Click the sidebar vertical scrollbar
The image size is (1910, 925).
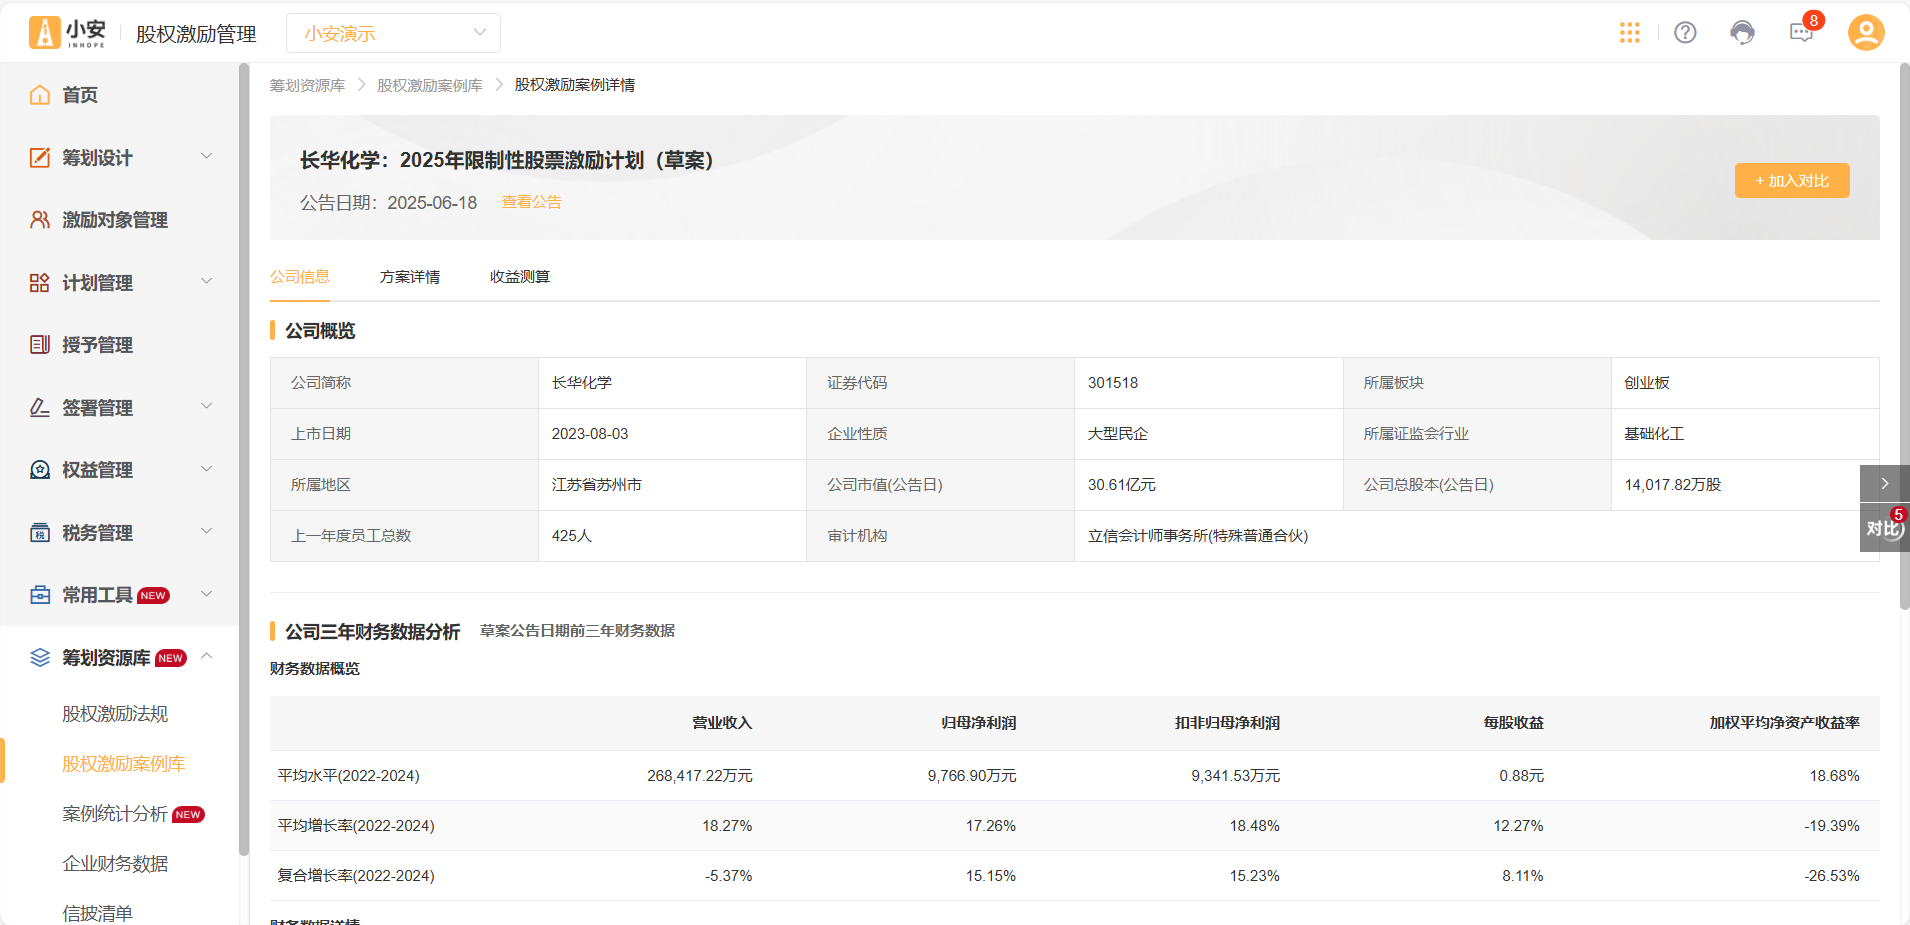[x=244, y=460]
